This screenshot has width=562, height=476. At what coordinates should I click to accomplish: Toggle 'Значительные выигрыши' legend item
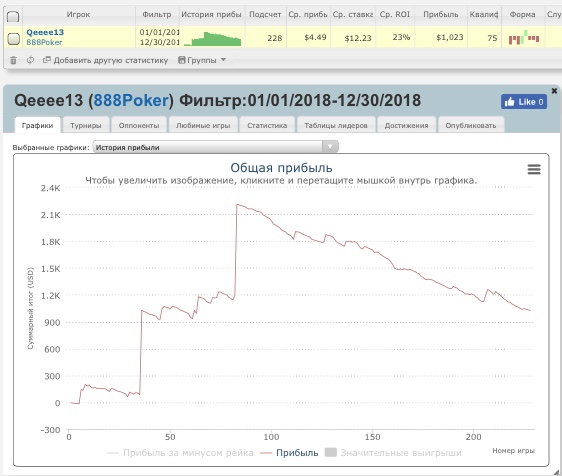coord(393,453)
